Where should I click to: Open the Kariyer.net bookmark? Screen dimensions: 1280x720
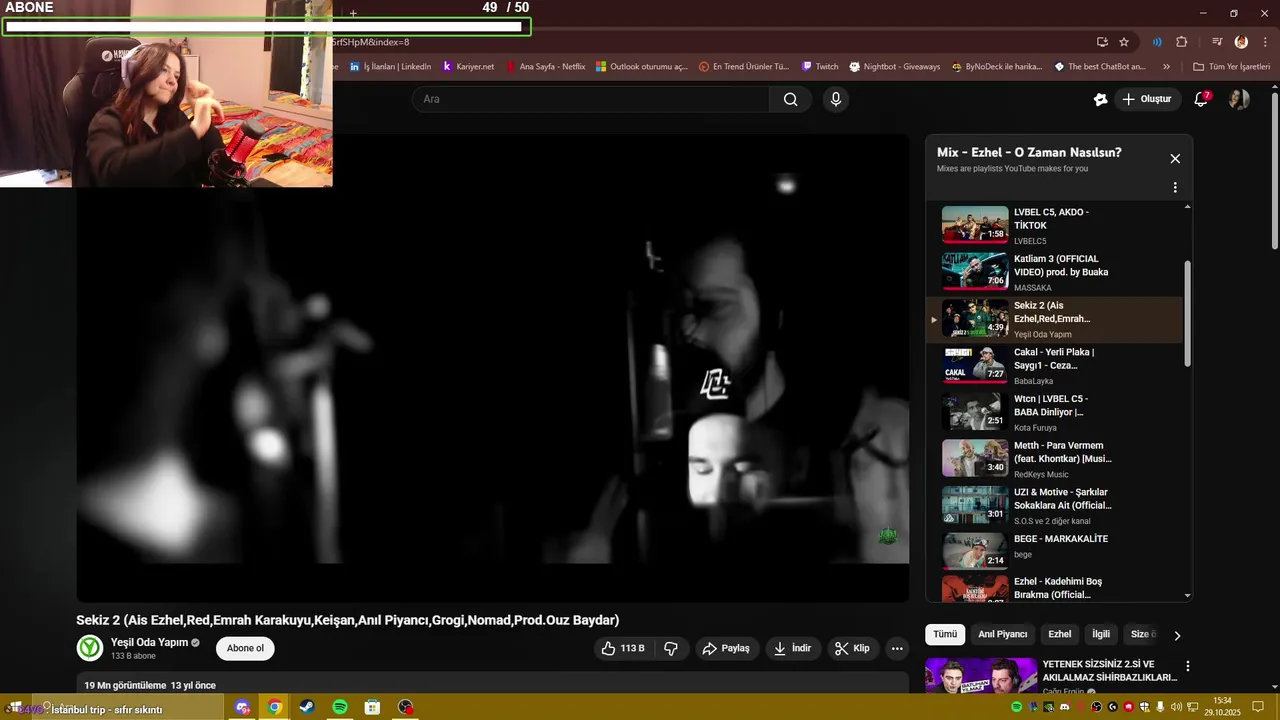point(468,67)
